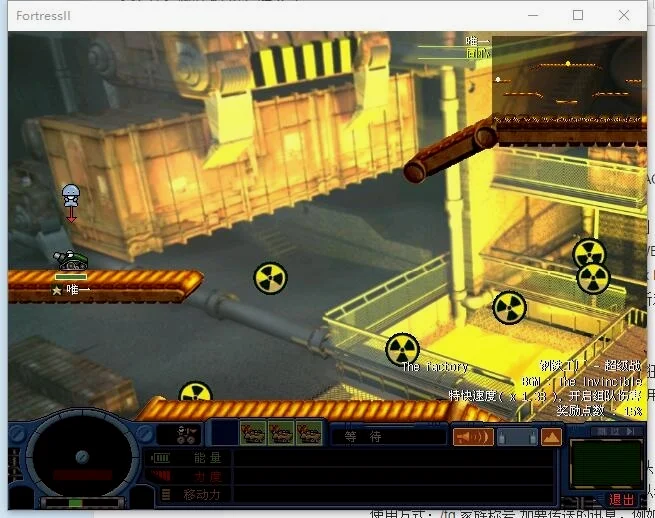Click the green tank on the left platform
The image size is (655, 518).
(70, 261)
